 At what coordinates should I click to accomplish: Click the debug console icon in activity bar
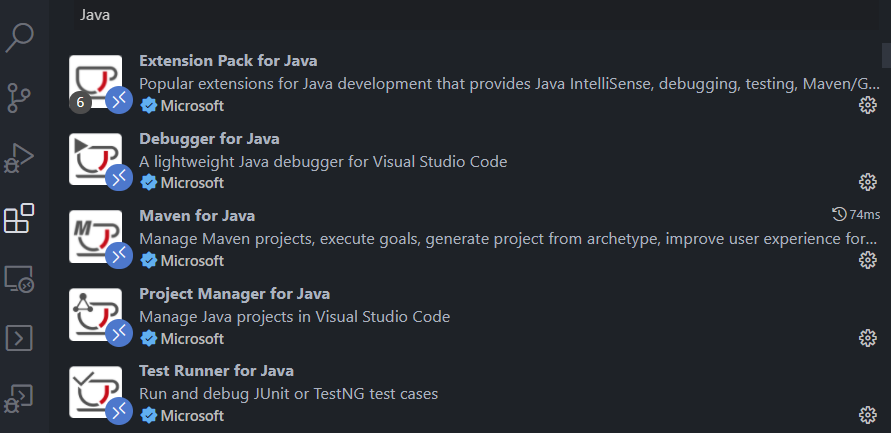pyautogui.click(x=20, y=399)
